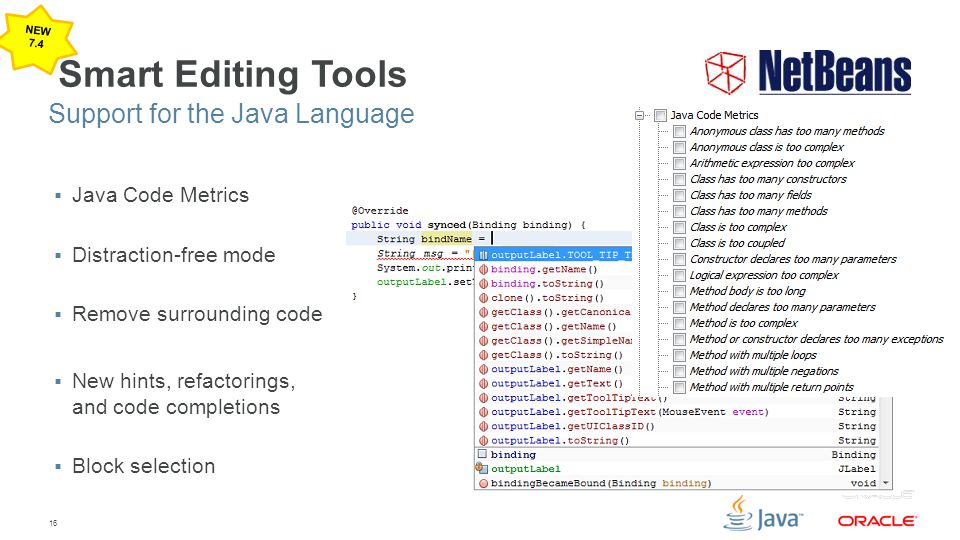Toggle 'Method with multiple return points' checkbox
Viewport: 960px width, 540px height.
pyautogui.click(x=679, y=387)
